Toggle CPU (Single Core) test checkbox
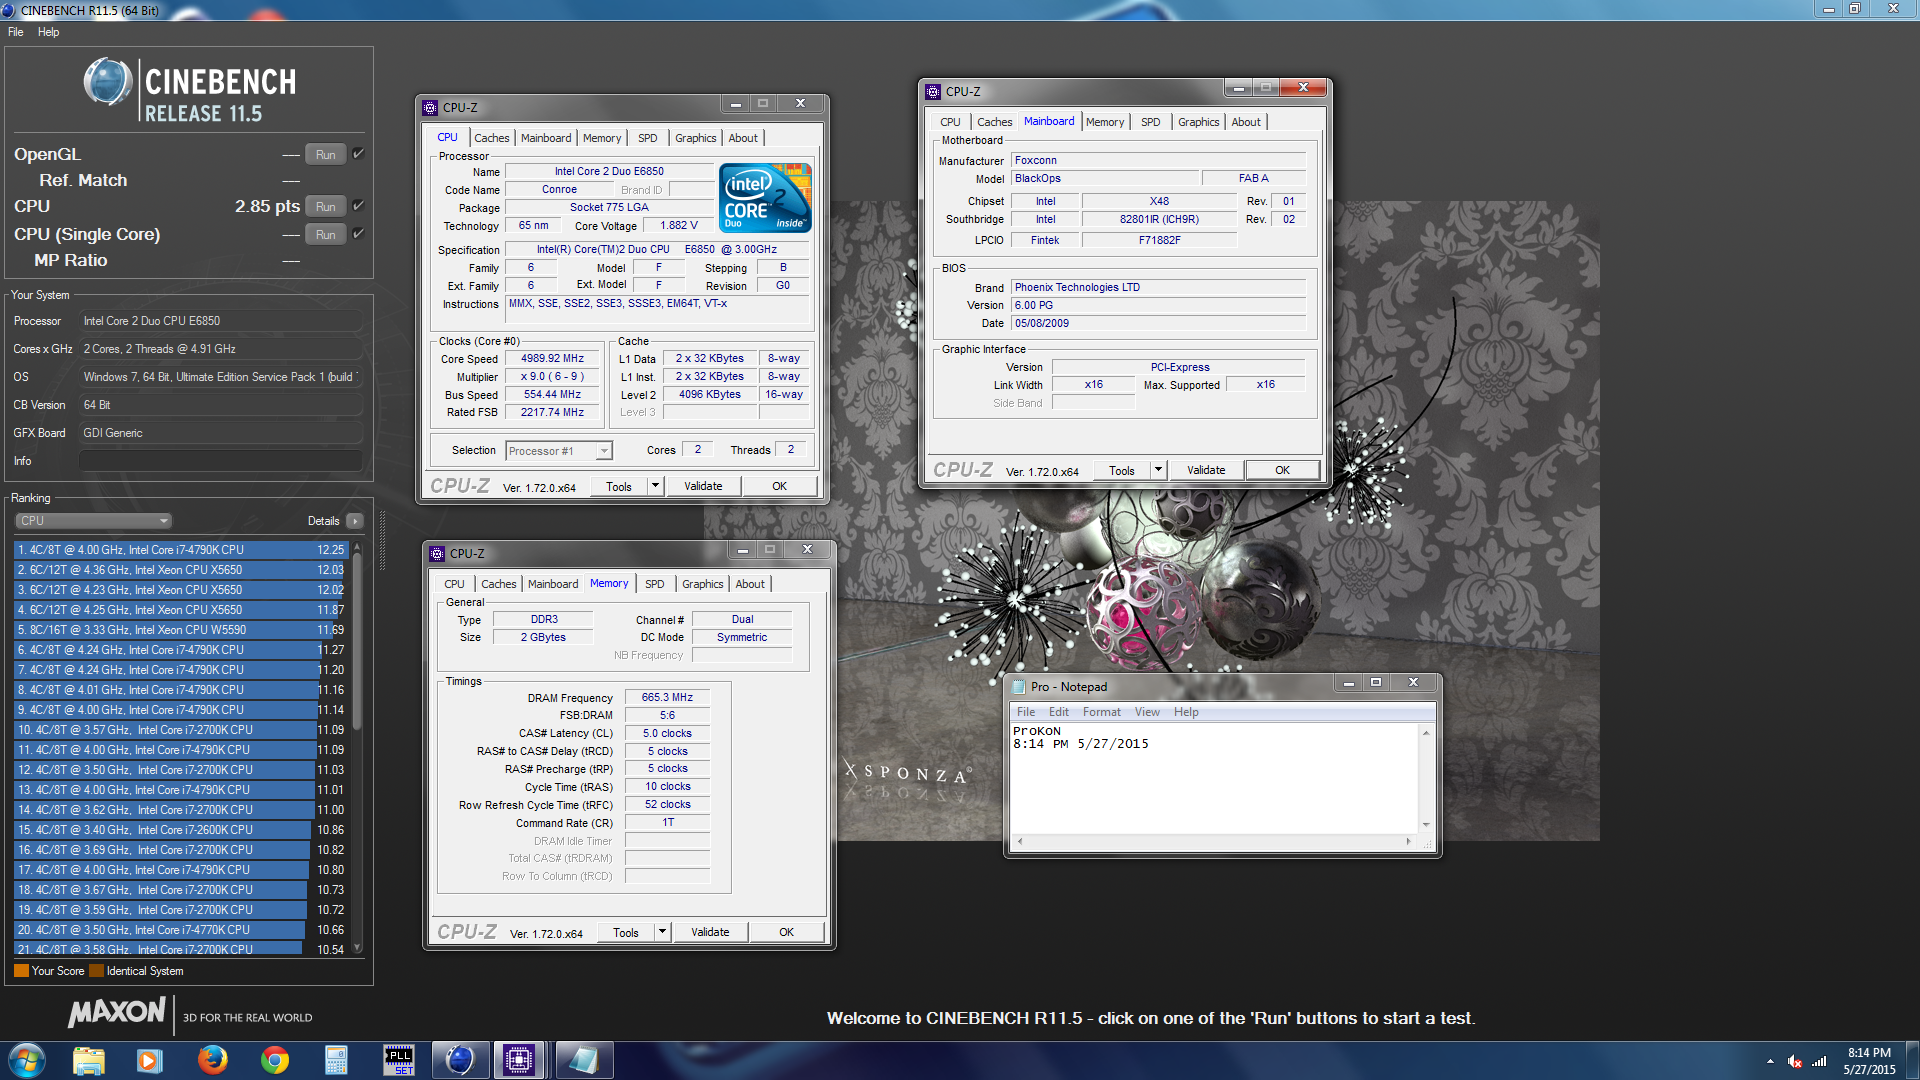This screenshot has width=1920, height=1080. point(358,234)
